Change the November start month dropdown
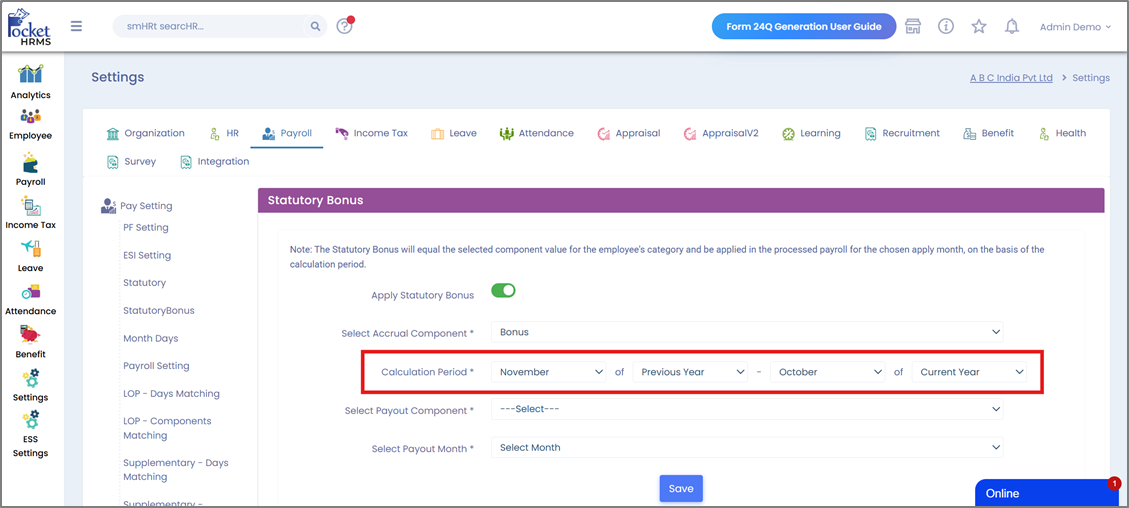The image size is (1129, 508). [550, 372]
